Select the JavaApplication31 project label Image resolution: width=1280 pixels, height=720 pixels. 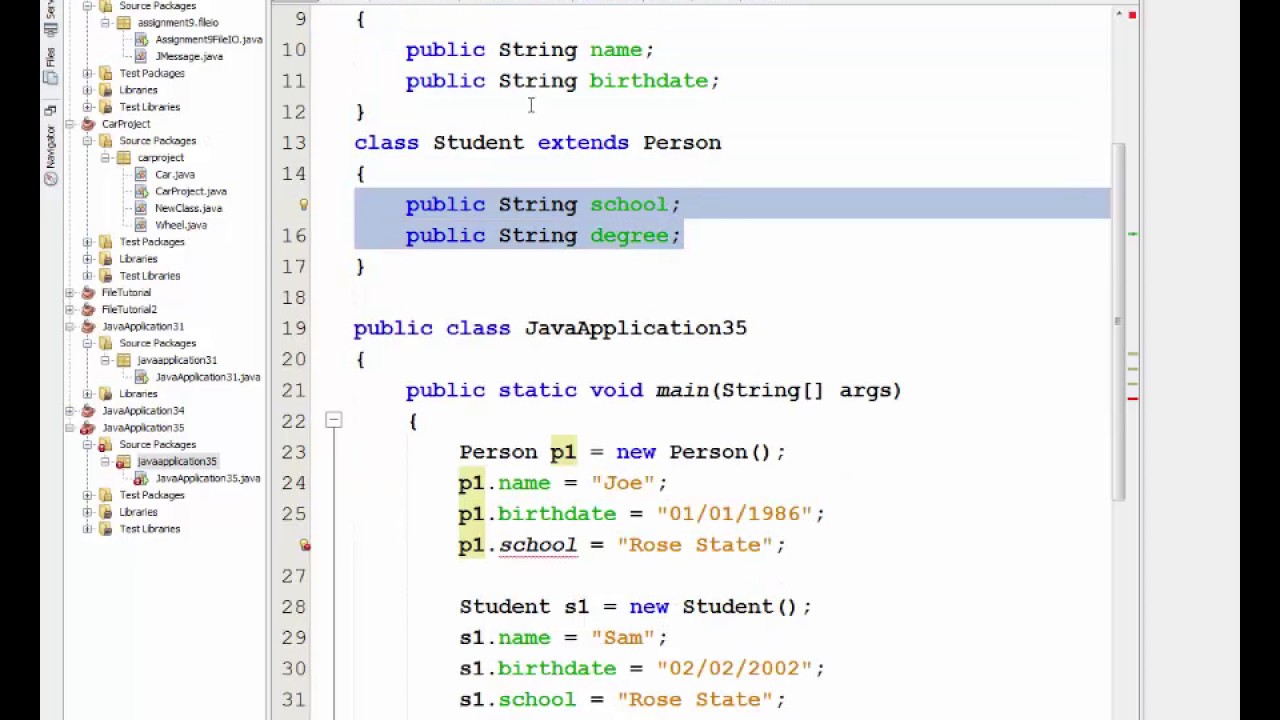coord(143,326)
